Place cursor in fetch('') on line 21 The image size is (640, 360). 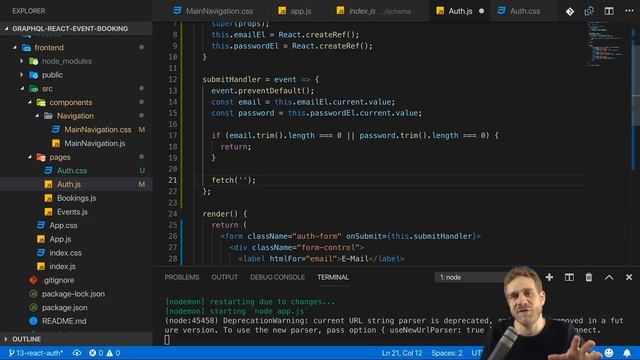point(233,180)
